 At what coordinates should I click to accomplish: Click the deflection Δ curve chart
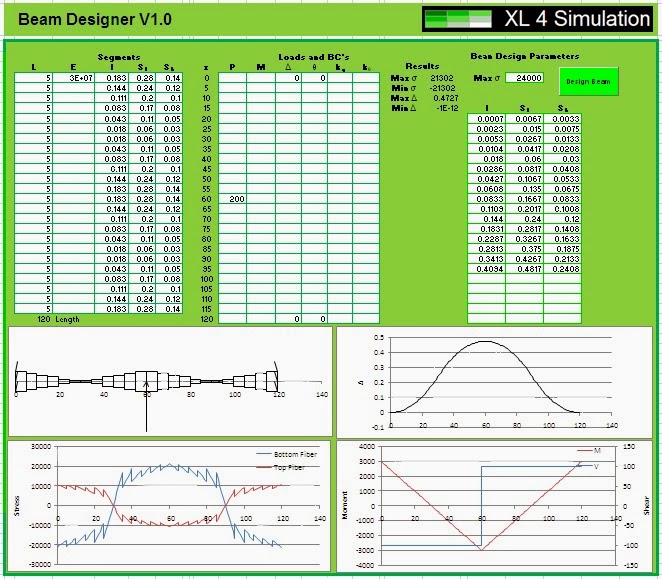494,382
